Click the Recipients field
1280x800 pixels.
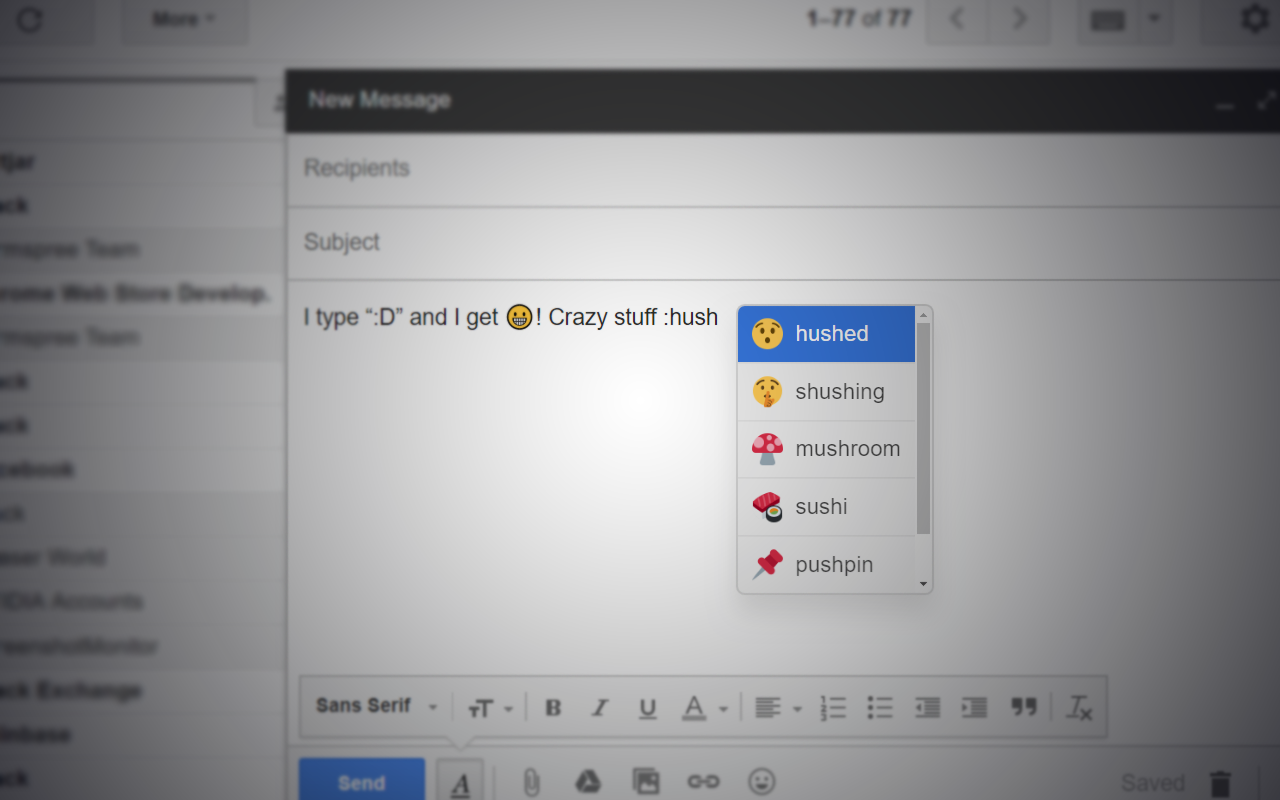tap(782, 168)
